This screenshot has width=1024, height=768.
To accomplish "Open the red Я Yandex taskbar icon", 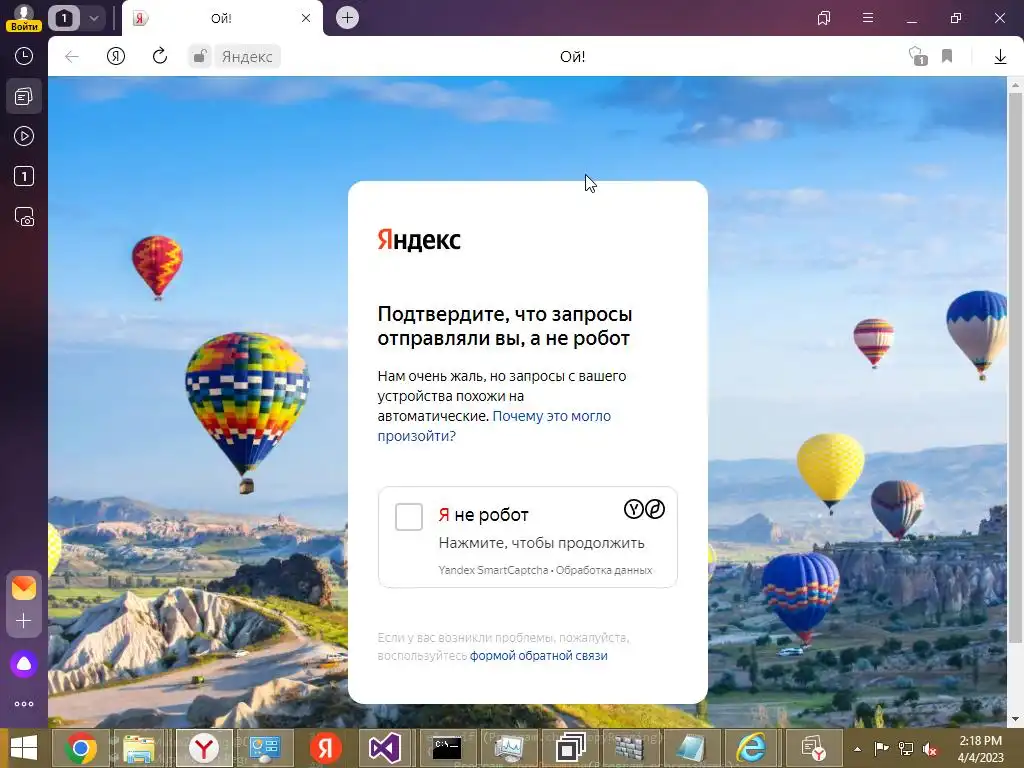I will coord(326,748).
